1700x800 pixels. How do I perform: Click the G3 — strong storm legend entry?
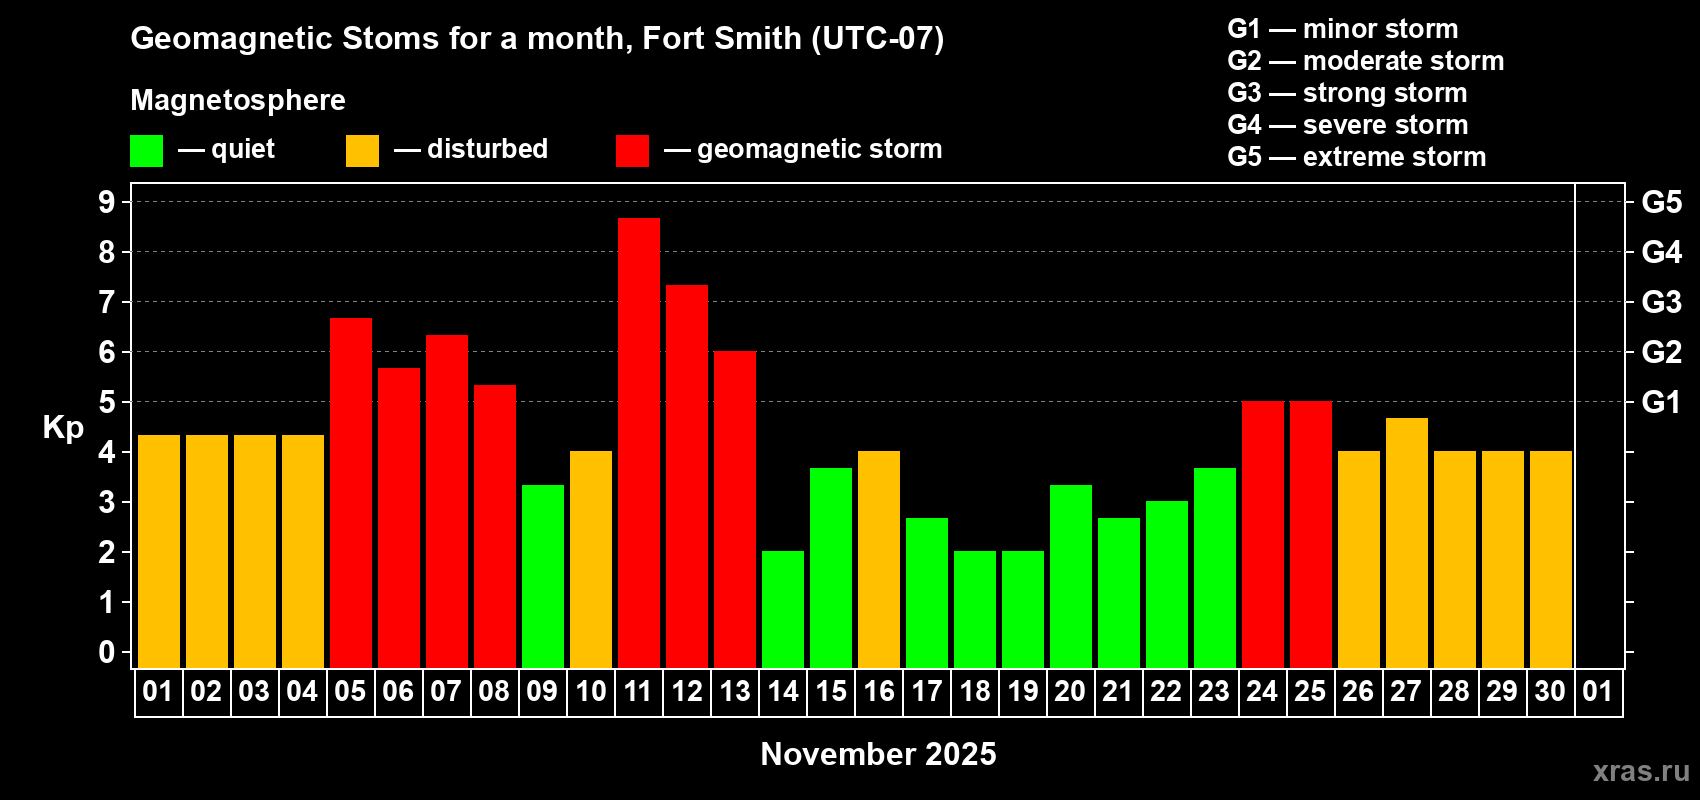coord(1347,93)
